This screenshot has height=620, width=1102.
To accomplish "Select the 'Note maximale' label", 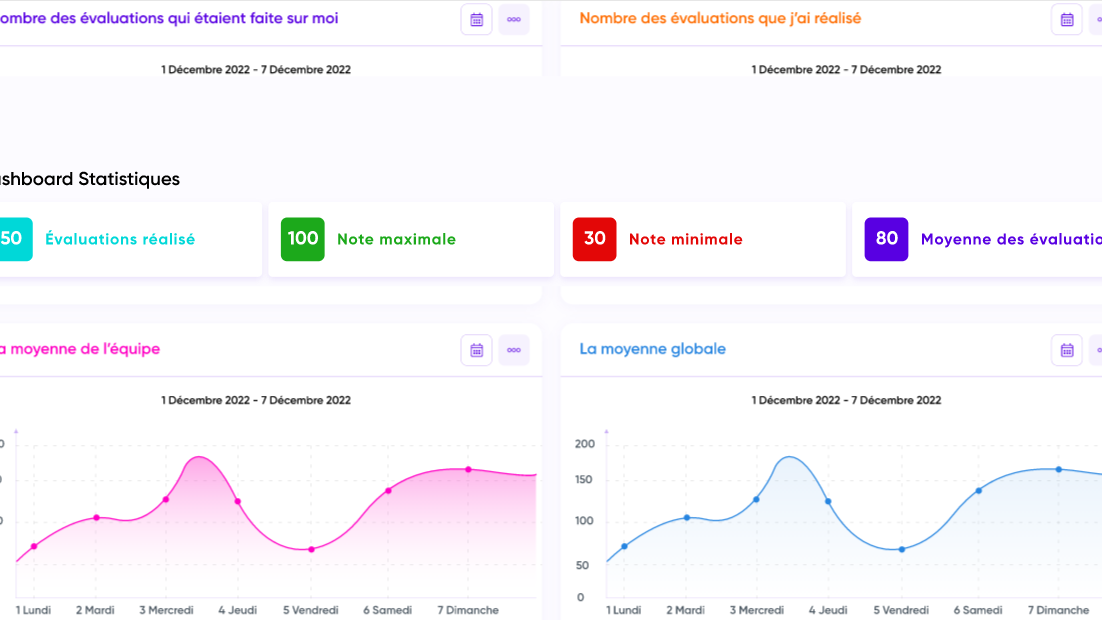I will coord(396,240).
